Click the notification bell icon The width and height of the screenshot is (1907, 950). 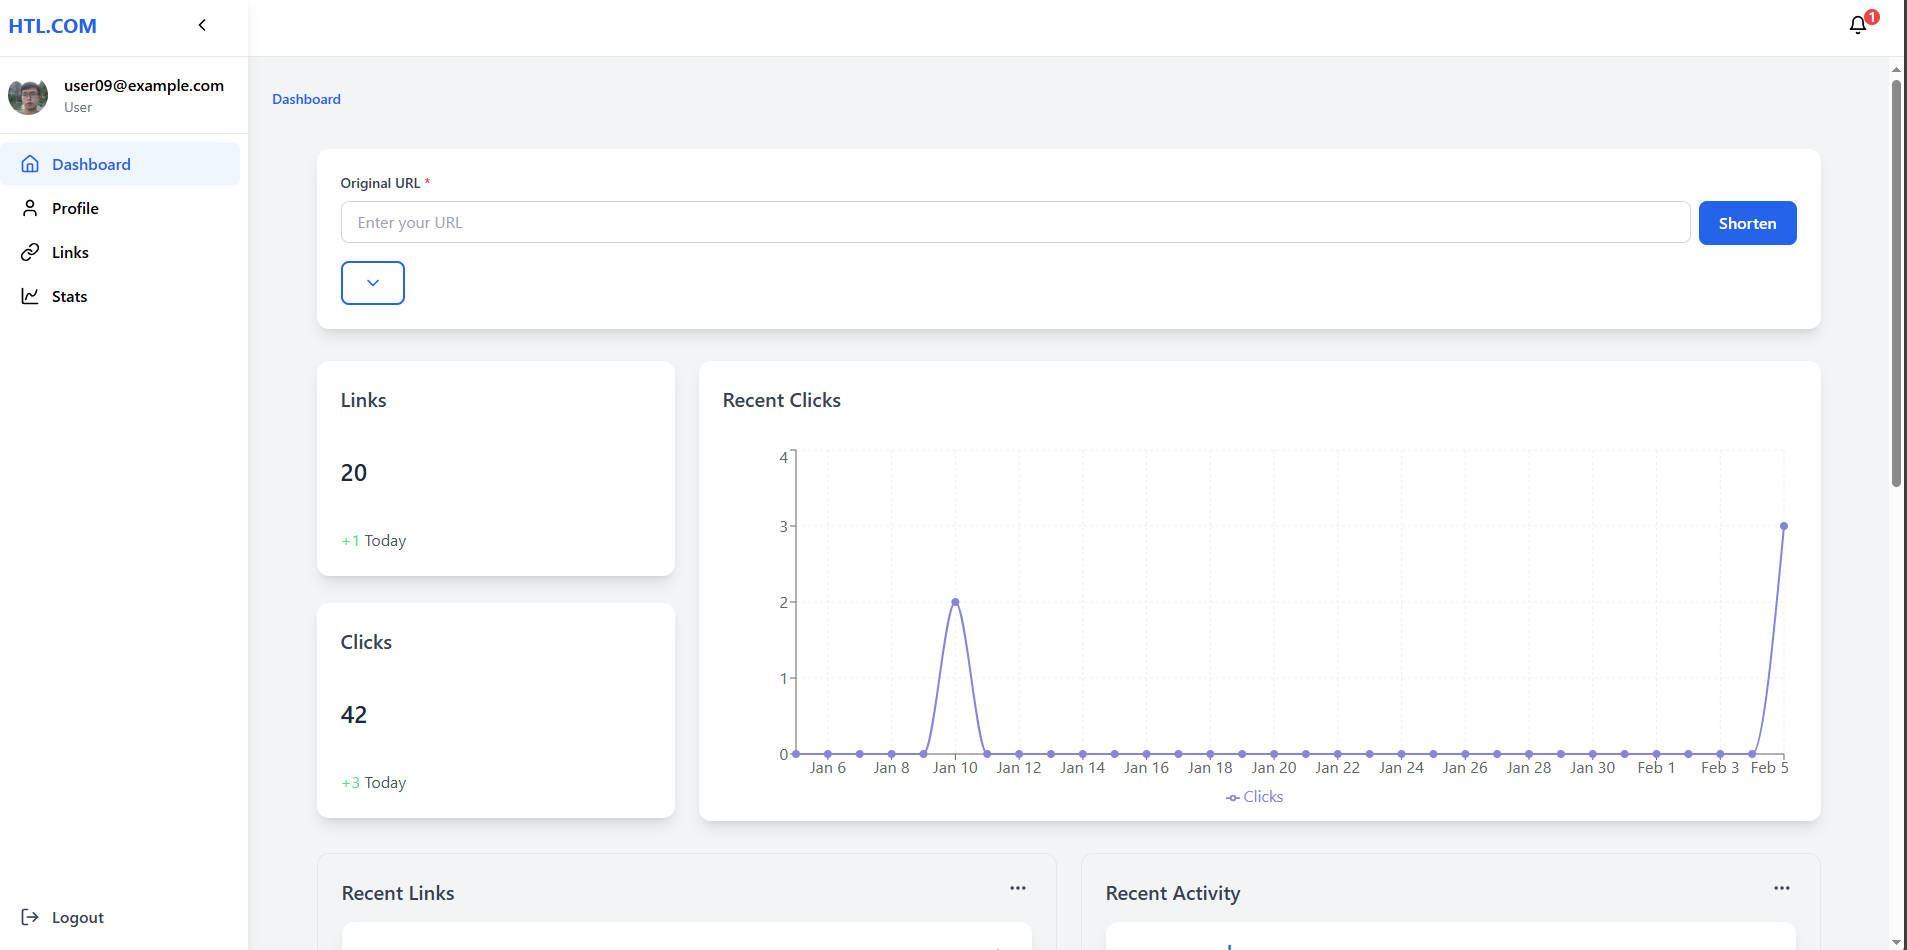click(1857, 25)
